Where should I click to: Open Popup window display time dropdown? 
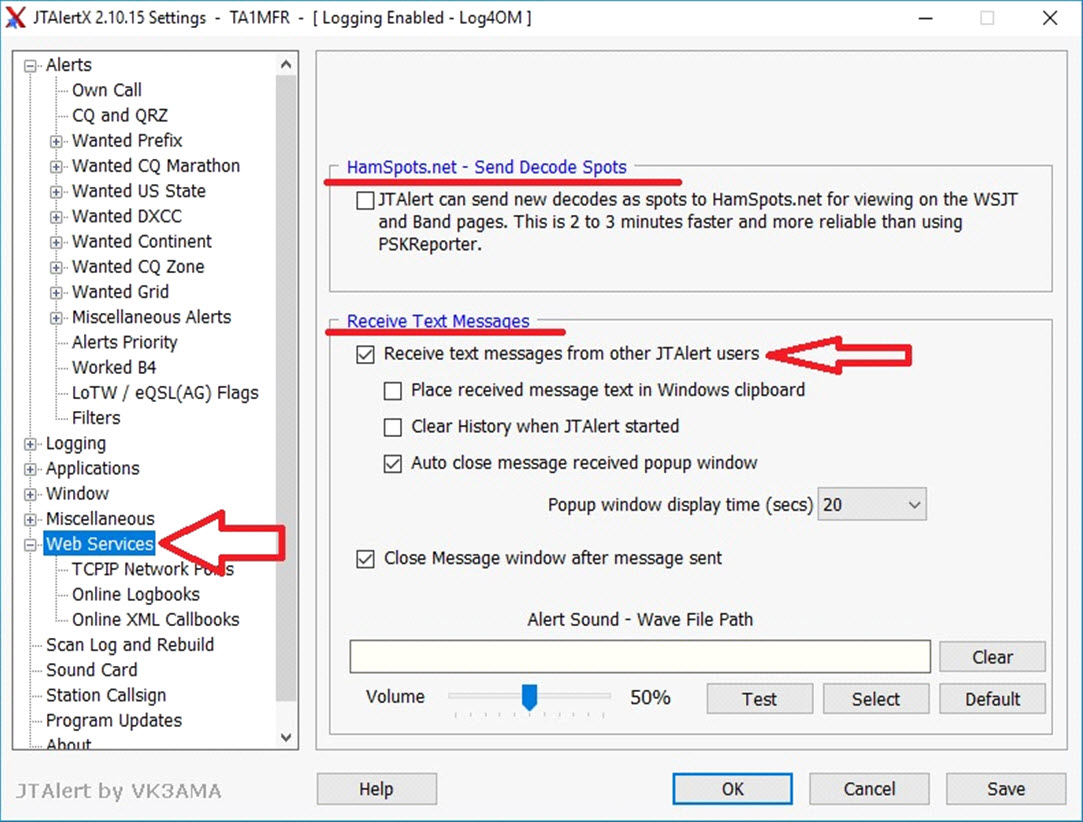point(872,505)
